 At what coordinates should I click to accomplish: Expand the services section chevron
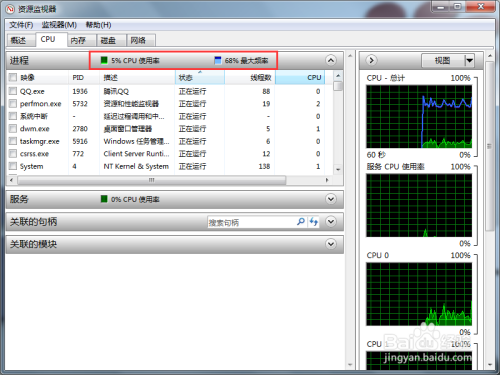pyautogui.click(x=331, y=199)
